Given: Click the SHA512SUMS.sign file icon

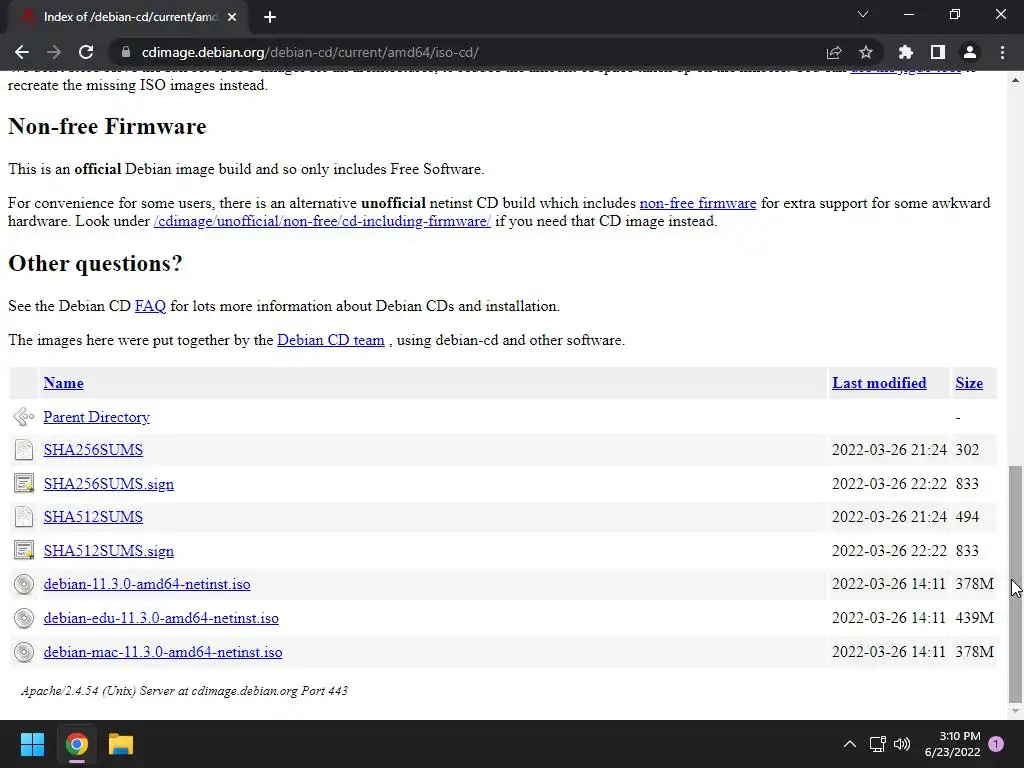Looking at the screenshot, I should [24, 551].
